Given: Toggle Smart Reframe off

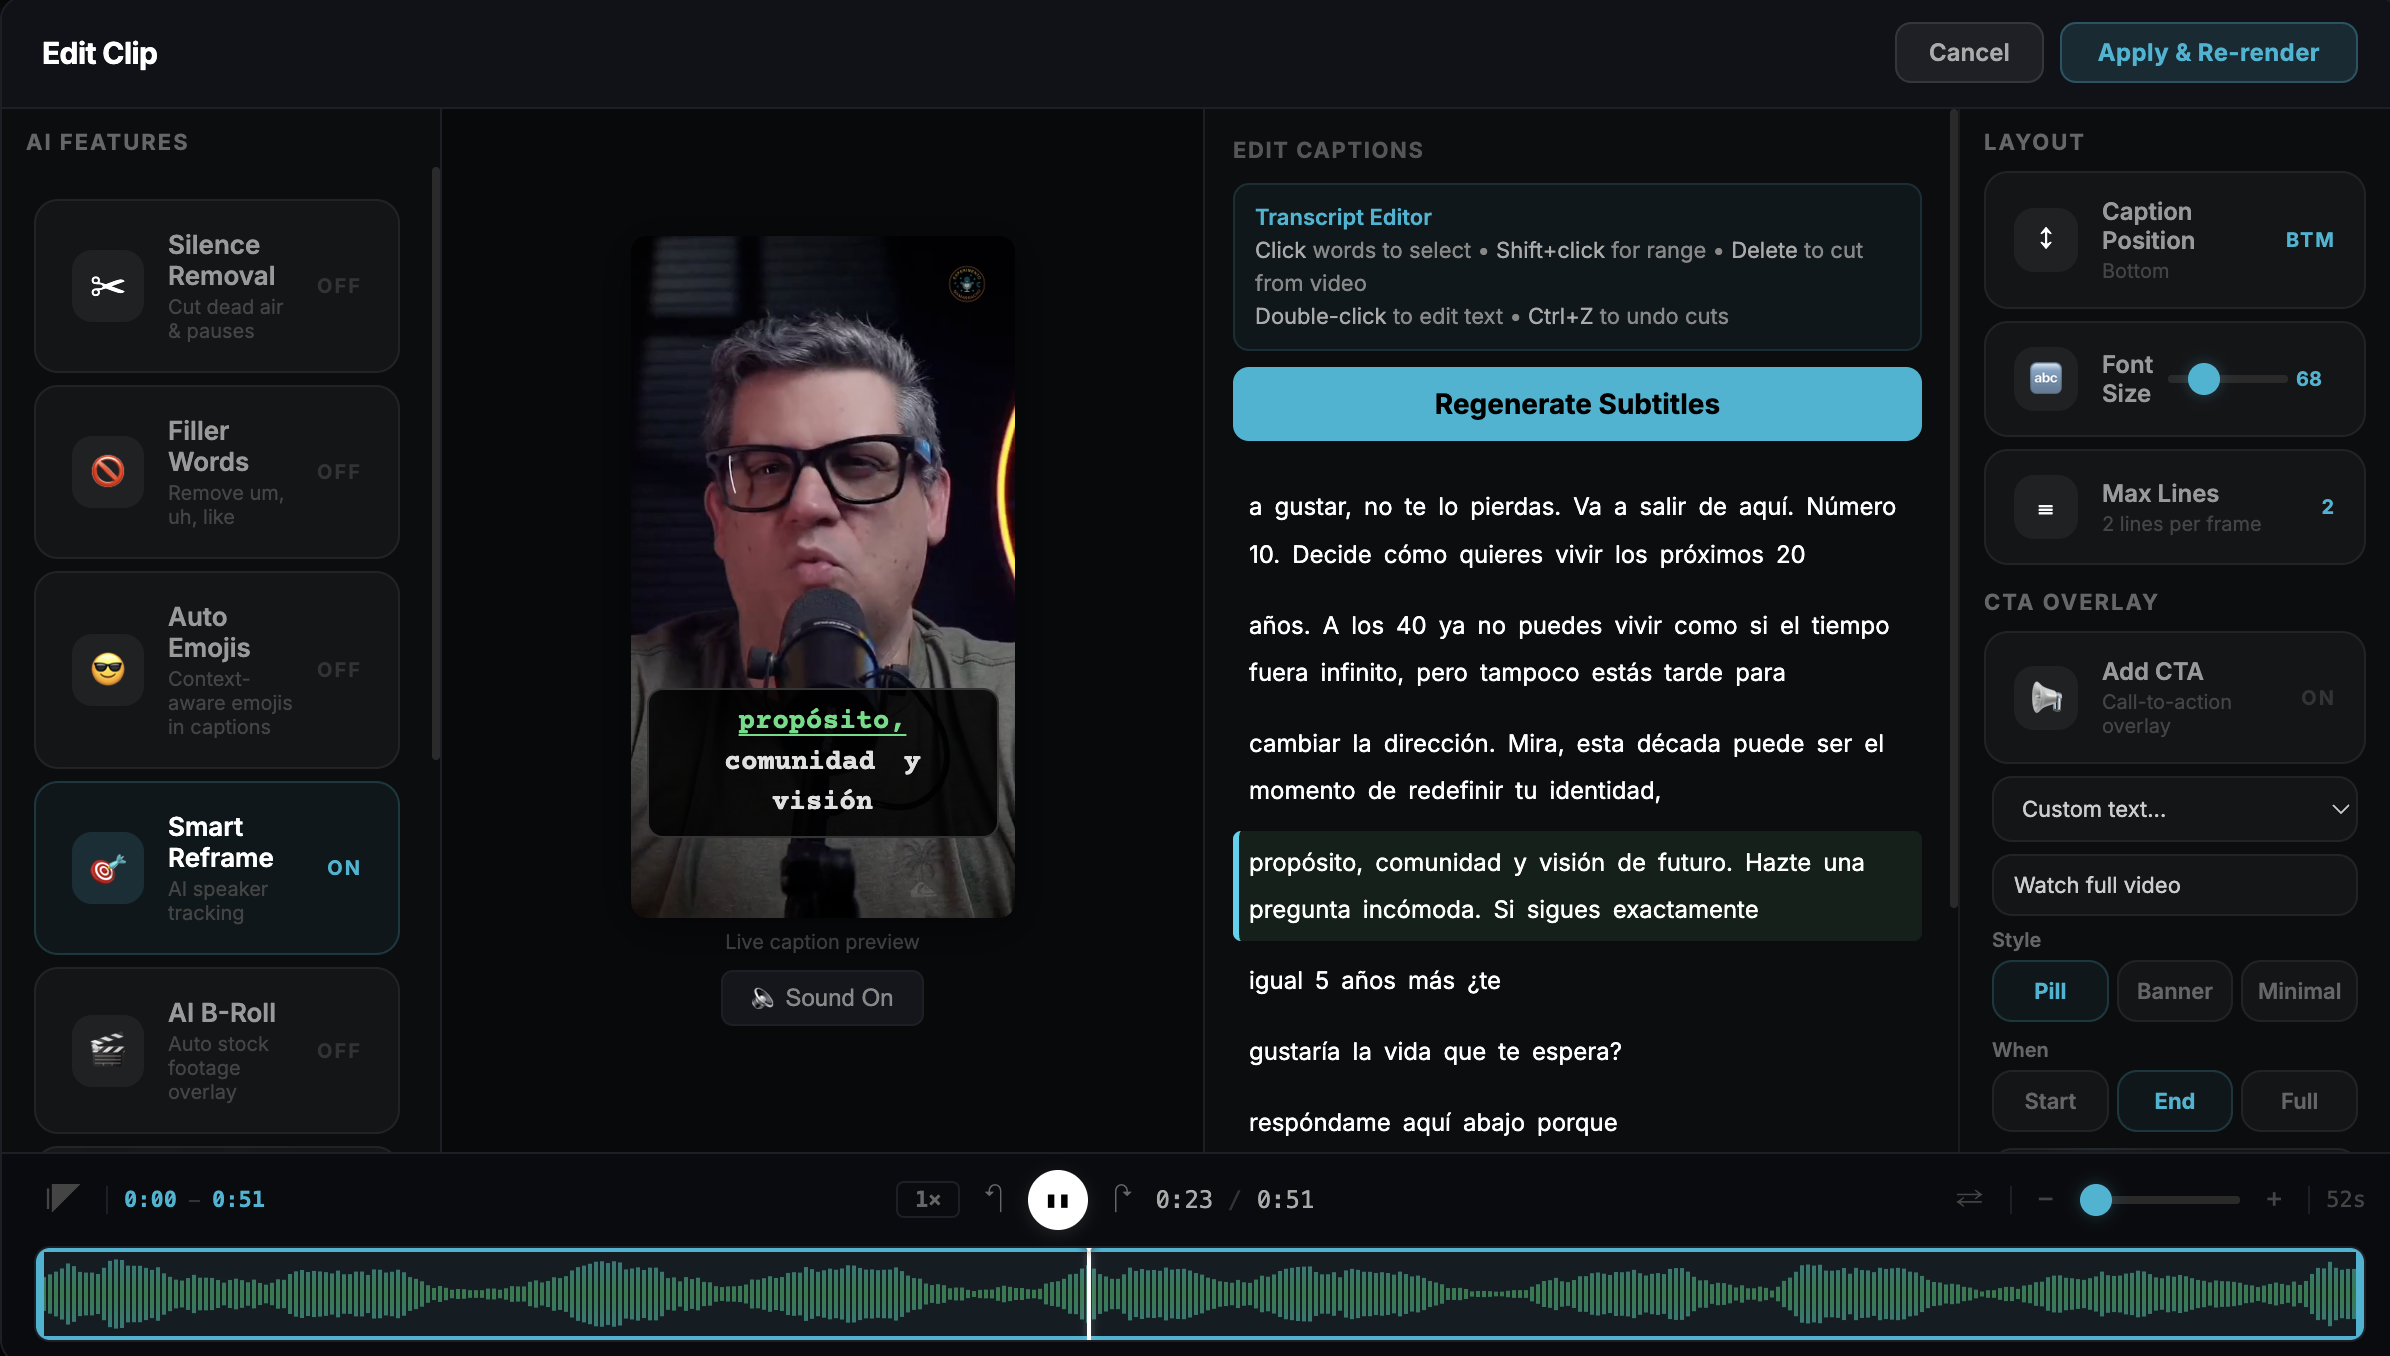Looking at the screenshot, I should click(x=343, y=868).
